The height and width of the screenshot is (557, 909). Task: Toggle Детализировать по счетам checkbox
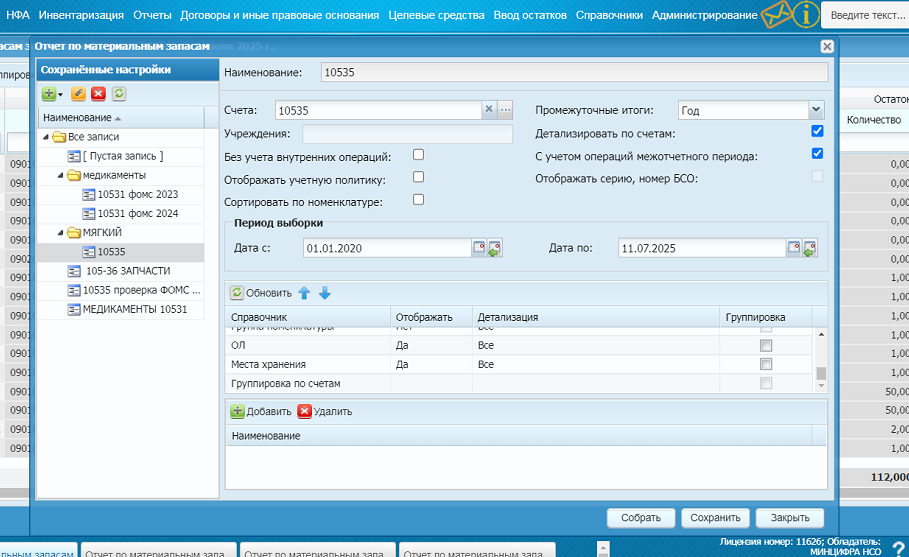tap(817, 131)
